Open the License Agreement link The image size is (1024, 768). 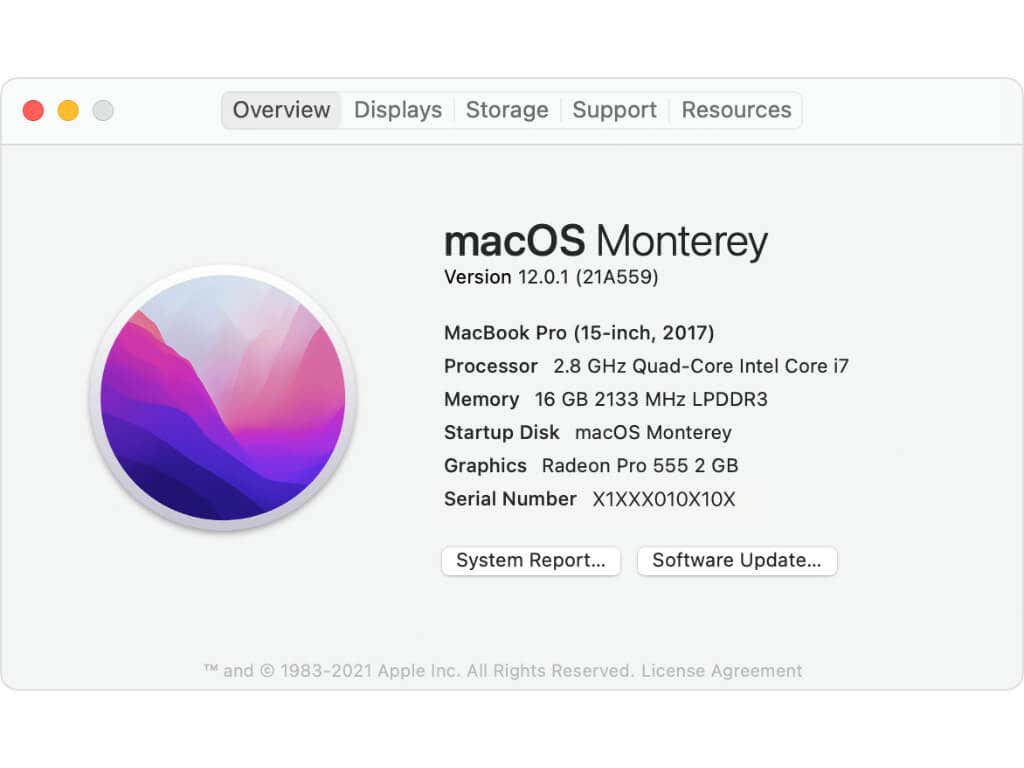721,671
